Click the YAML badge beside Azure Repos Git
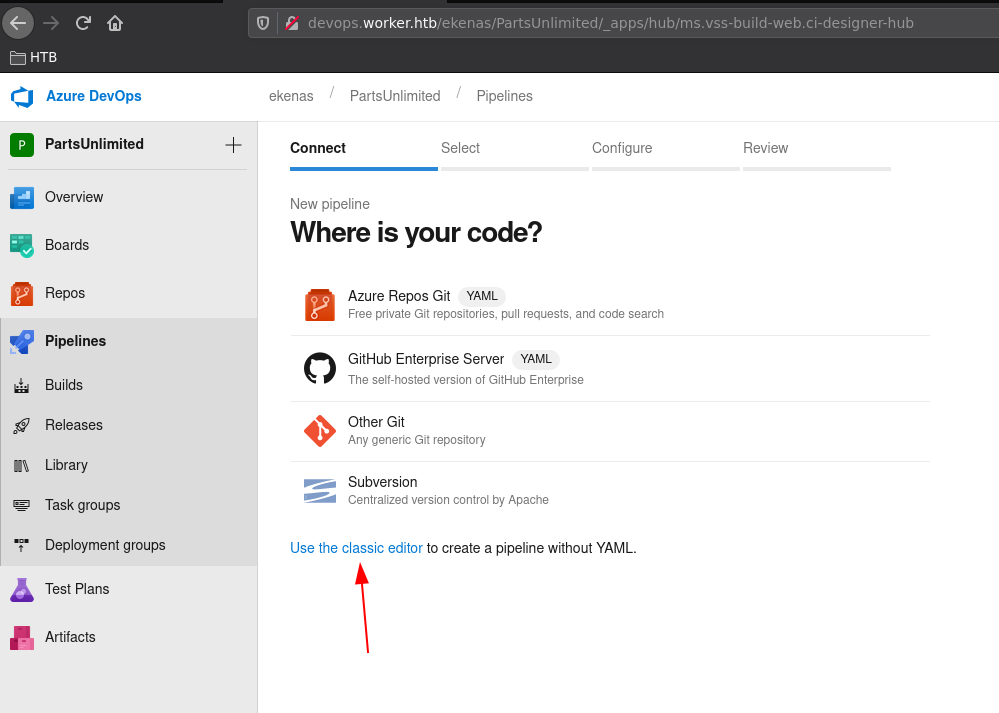The width and height of the screenshot is (999, 713). coord(482,296)
